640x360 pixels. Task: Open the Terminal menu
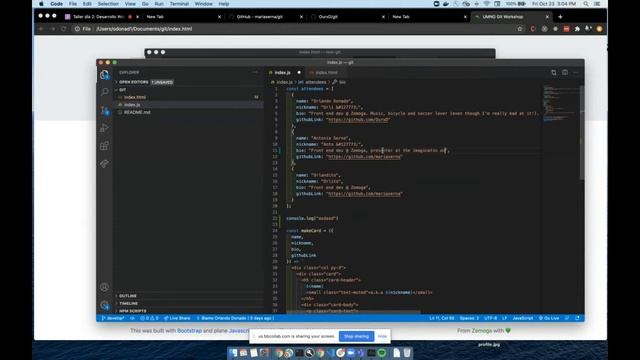[179, 4]
